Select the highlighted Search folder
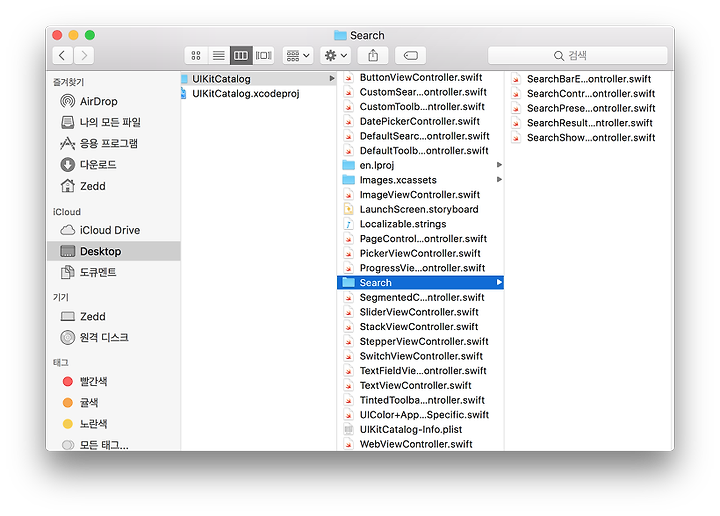 pyautogui.click(x=420, y=283)
